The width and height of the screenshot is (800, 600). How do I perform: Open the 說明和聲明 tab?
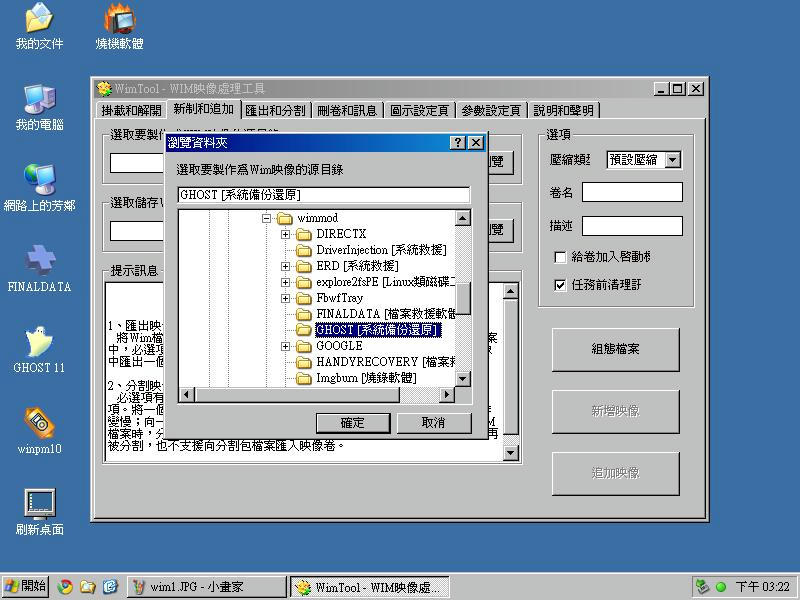click(563, 110)
